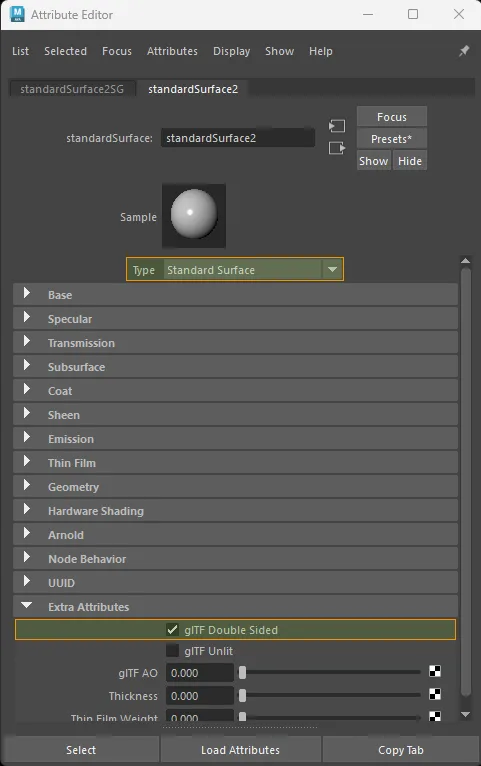This screenshot has width=481, height=766.
Task: Expand the Subsurface section
Action: pos(235,366)
